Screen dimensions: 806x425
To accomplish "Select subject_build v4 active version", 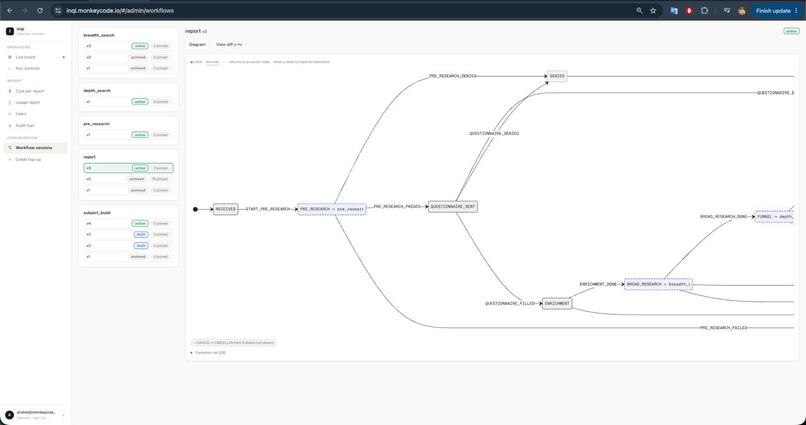I will (128, 224).
